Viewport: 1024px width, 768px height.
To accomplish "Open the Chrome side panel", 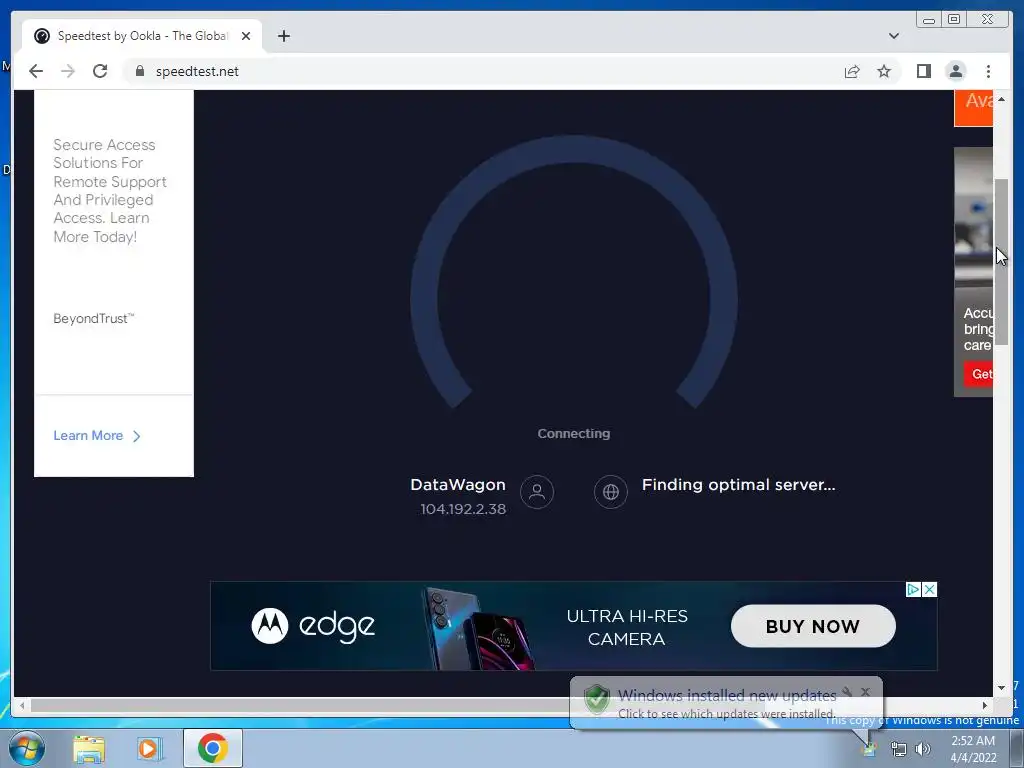I will pos(923,71).
